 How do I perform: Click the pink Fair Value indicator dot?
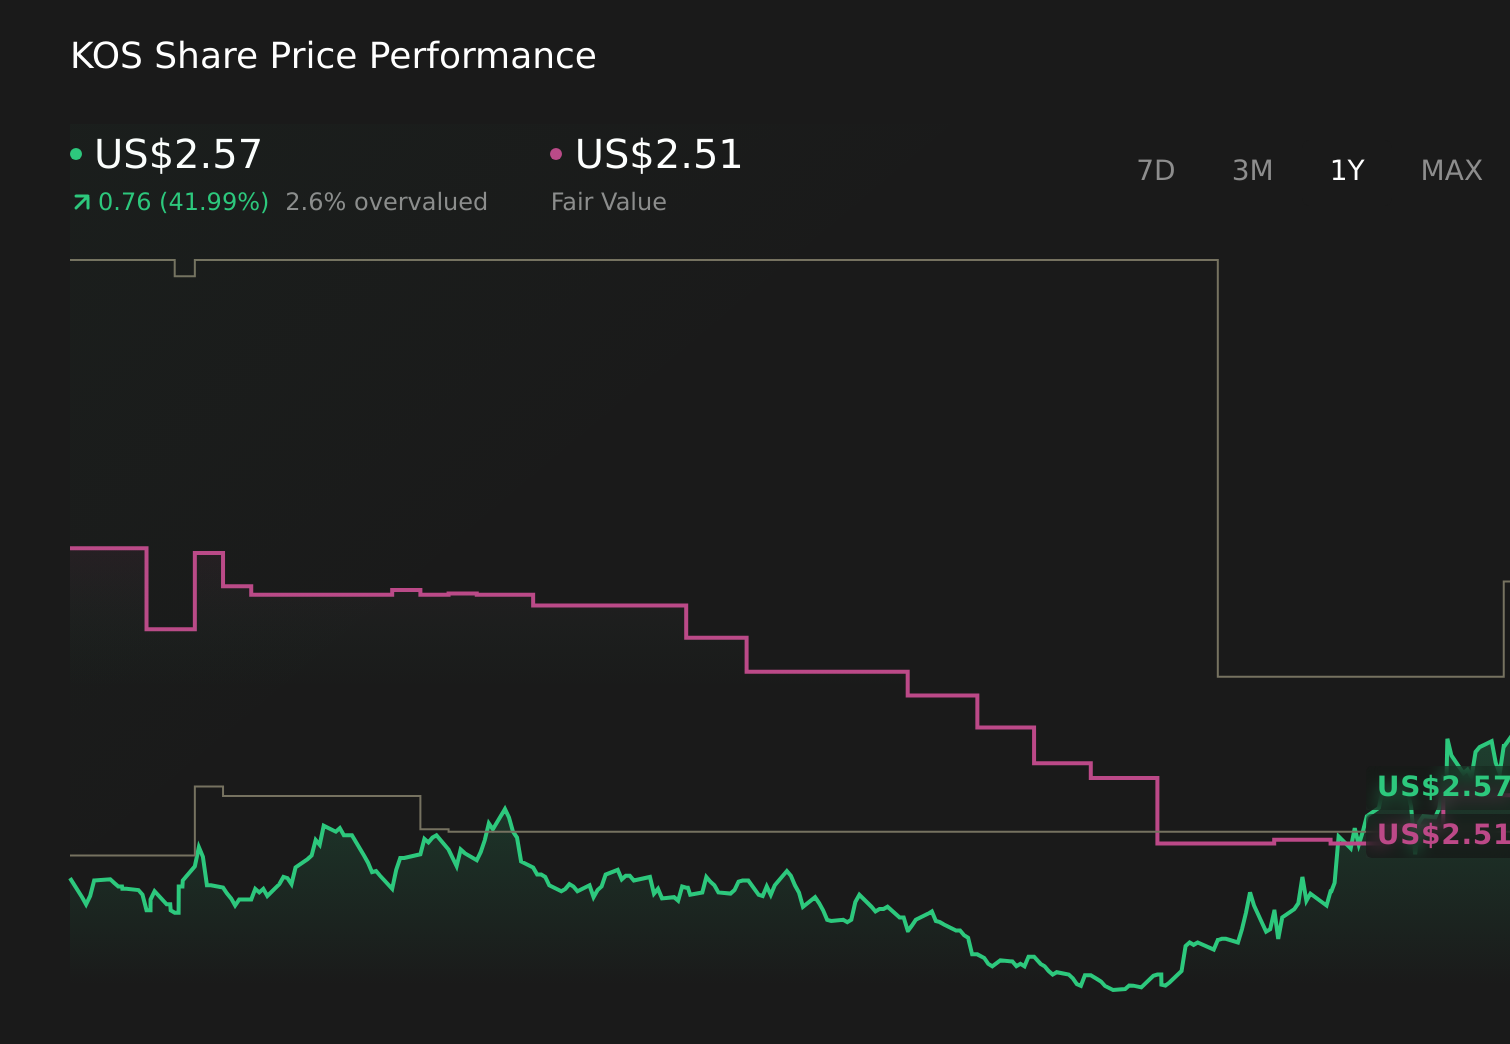point(557,153)
